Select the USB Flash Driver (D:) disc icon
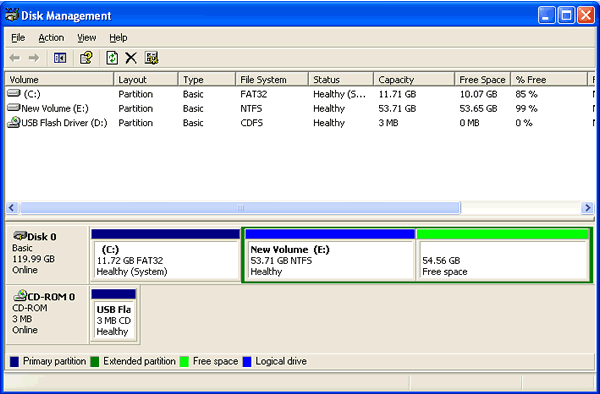This screenshot has width=600, height=394. tap(14, 122)
